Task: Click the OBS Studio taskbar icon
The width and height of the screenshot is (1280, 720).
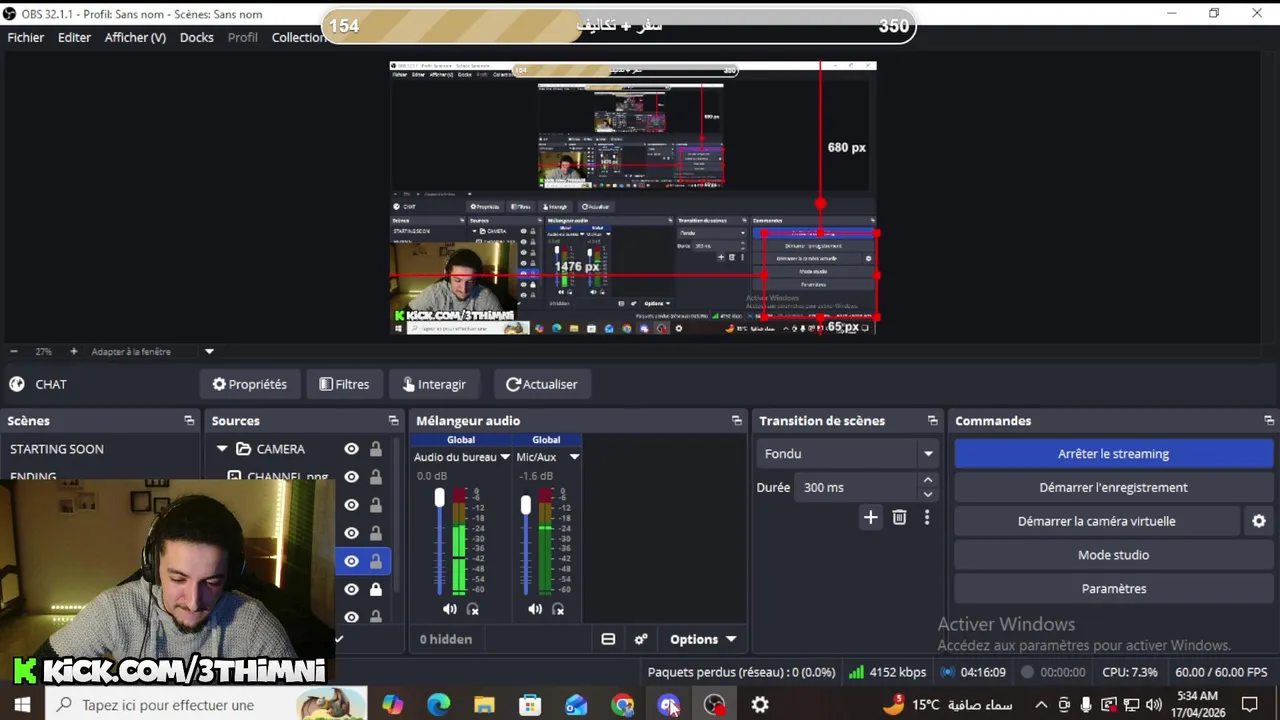Action: [x=714, y=705]
